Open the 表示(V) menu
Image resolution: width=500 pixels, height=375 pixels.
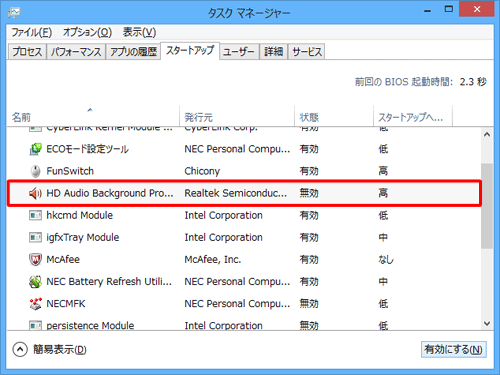pos(139,32)
